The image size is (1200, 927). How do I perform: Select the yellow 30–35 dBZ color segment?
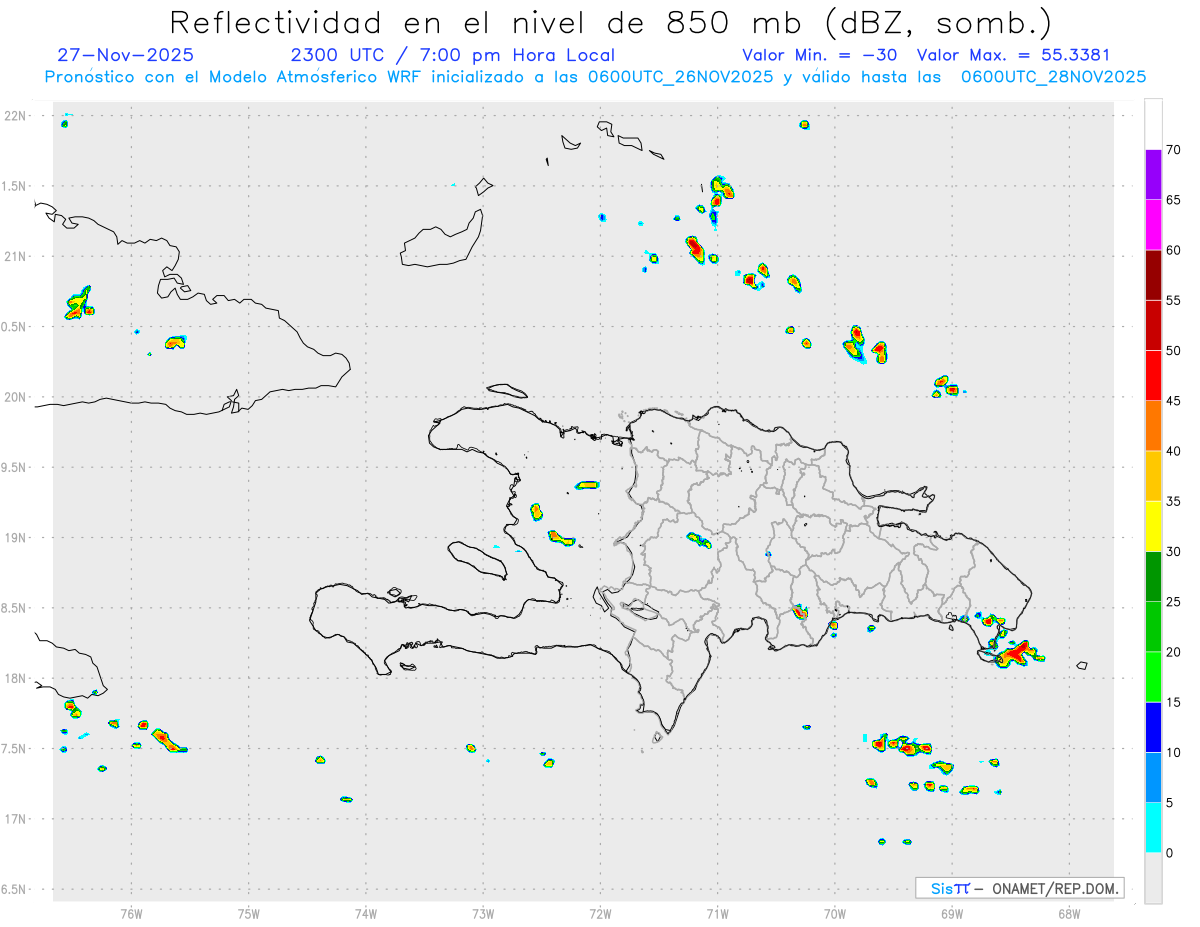coord(1153,526)
